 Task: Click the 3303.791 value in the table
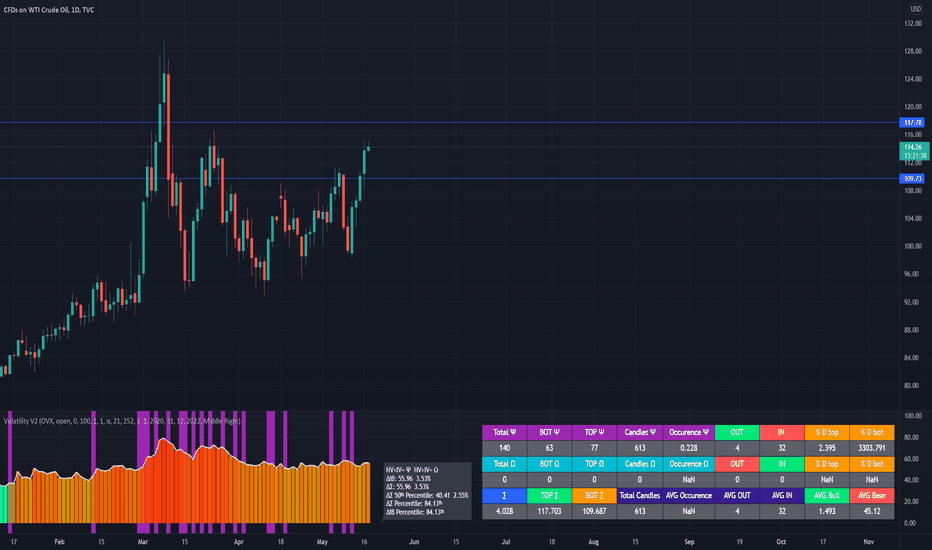[x=872, y=448]
